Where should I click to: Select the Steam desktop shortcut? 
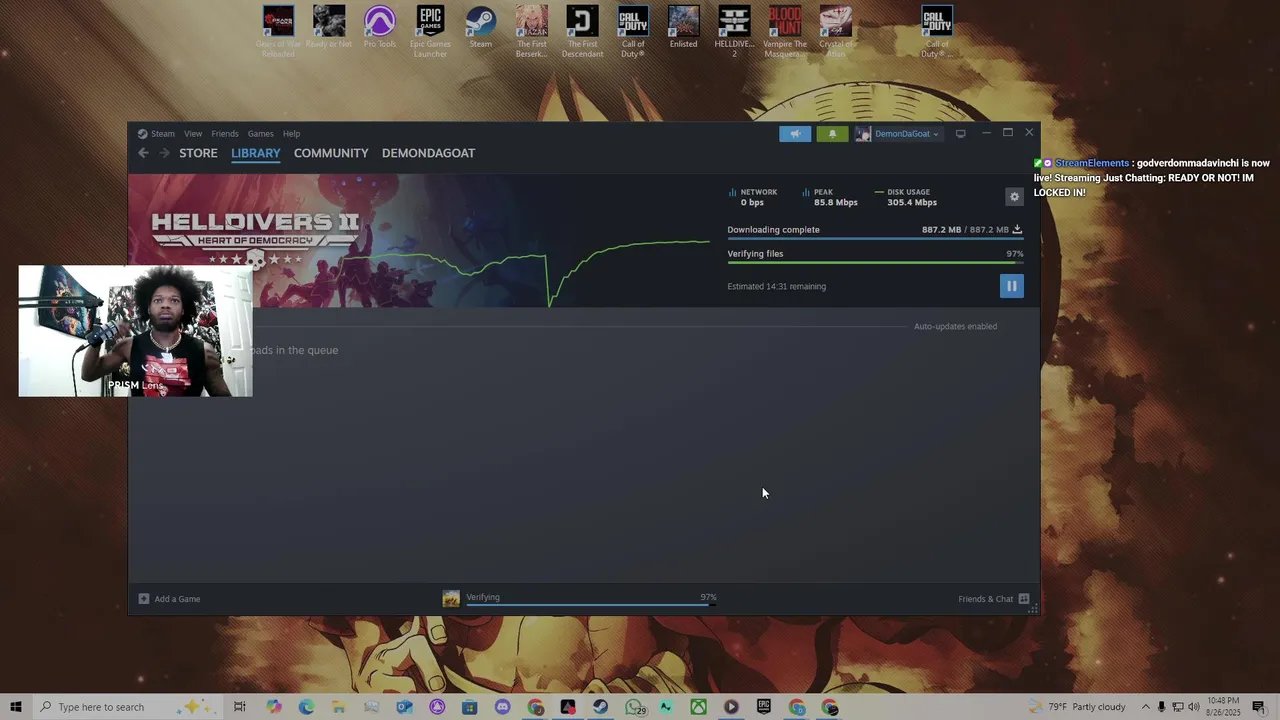(x=481, y=28)
